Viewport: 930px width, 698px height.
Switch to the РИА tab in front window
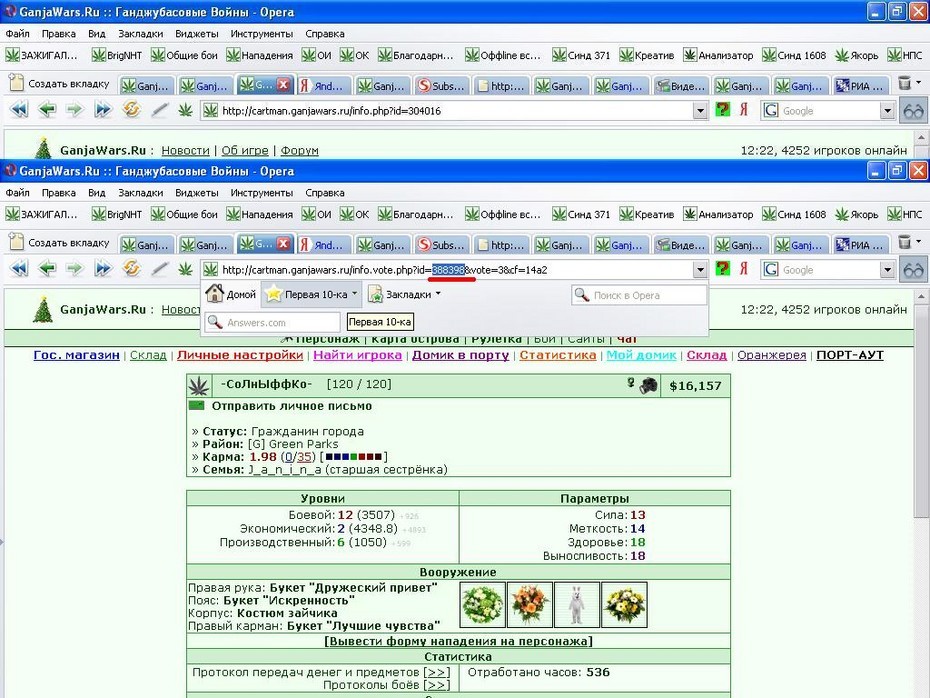(861, 244)
